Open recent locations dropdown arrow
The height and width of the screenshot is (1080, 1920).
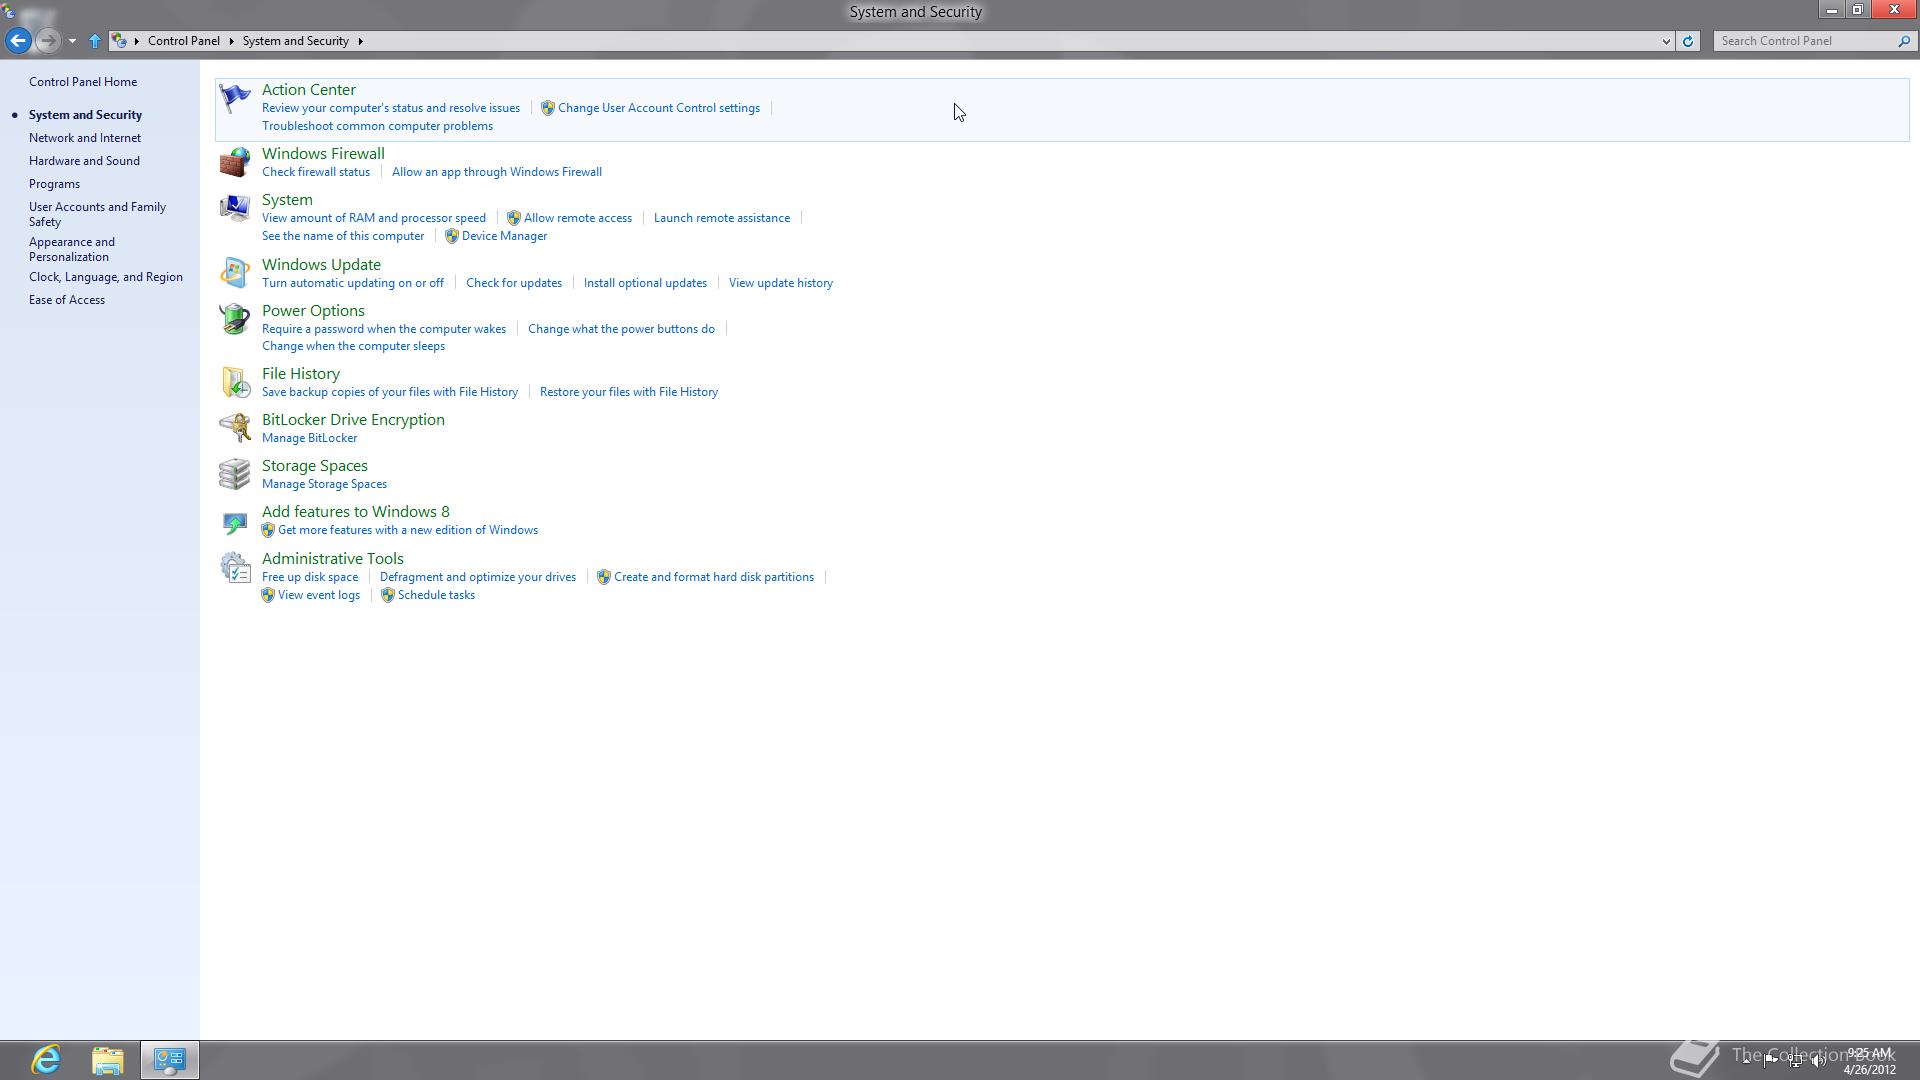click(x=72, y=41)
